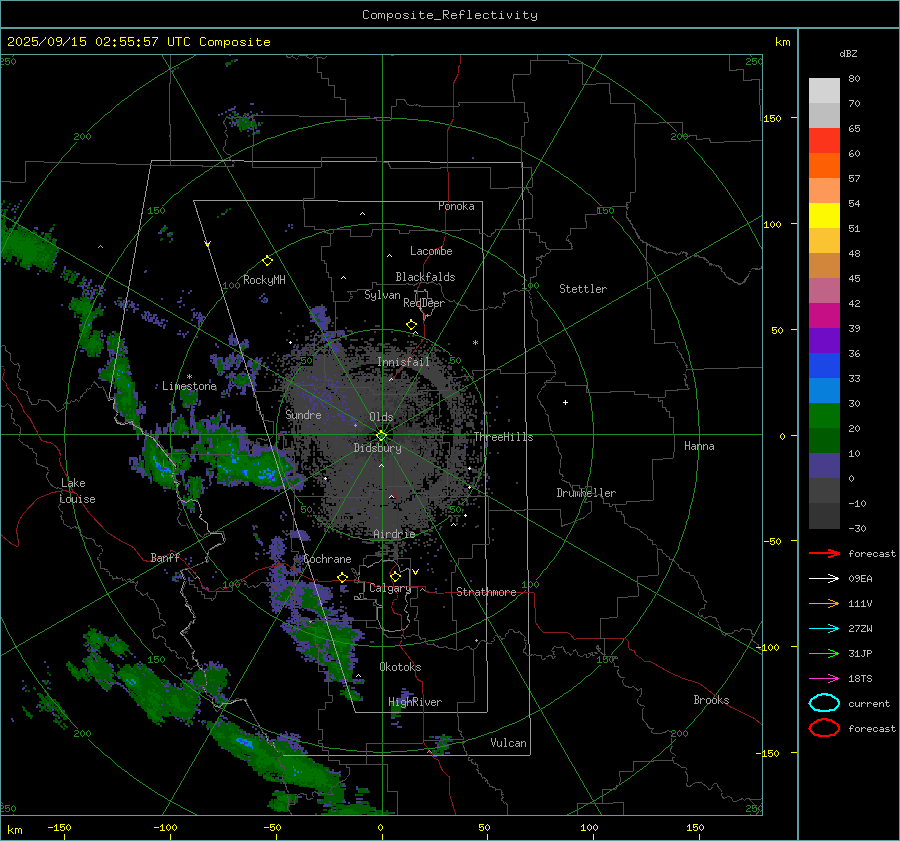
Task: Select the 39 dBZ purple swatch
Action: (x=824, y=340)
